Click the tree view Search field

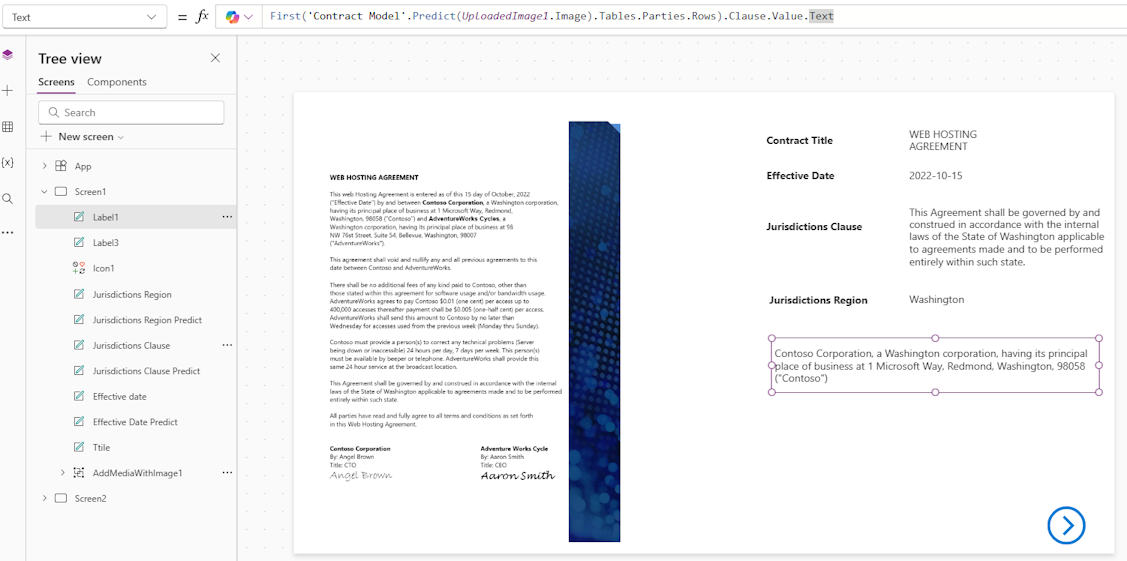pyautogui.click(x=131, y=112)
